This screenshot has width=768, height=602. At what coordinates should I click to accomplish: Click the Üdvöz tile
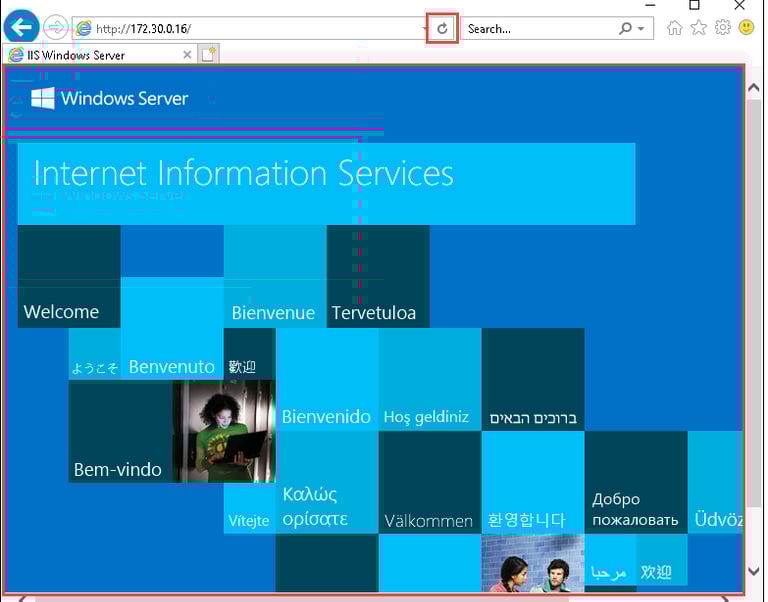(x=715, y=482)
